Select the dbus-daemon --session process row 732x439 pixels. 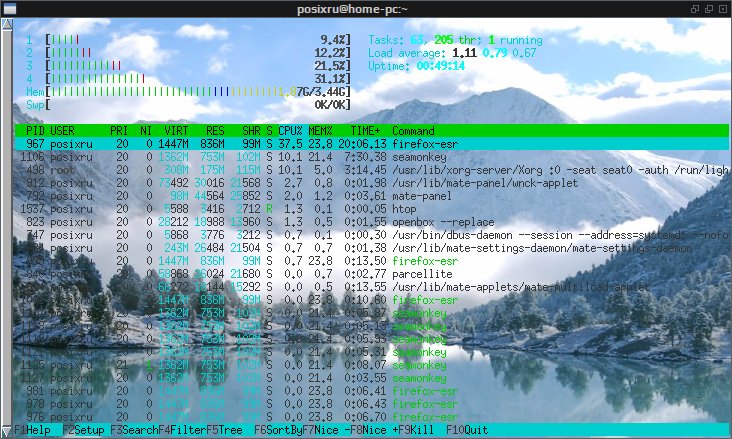point(372,235)
